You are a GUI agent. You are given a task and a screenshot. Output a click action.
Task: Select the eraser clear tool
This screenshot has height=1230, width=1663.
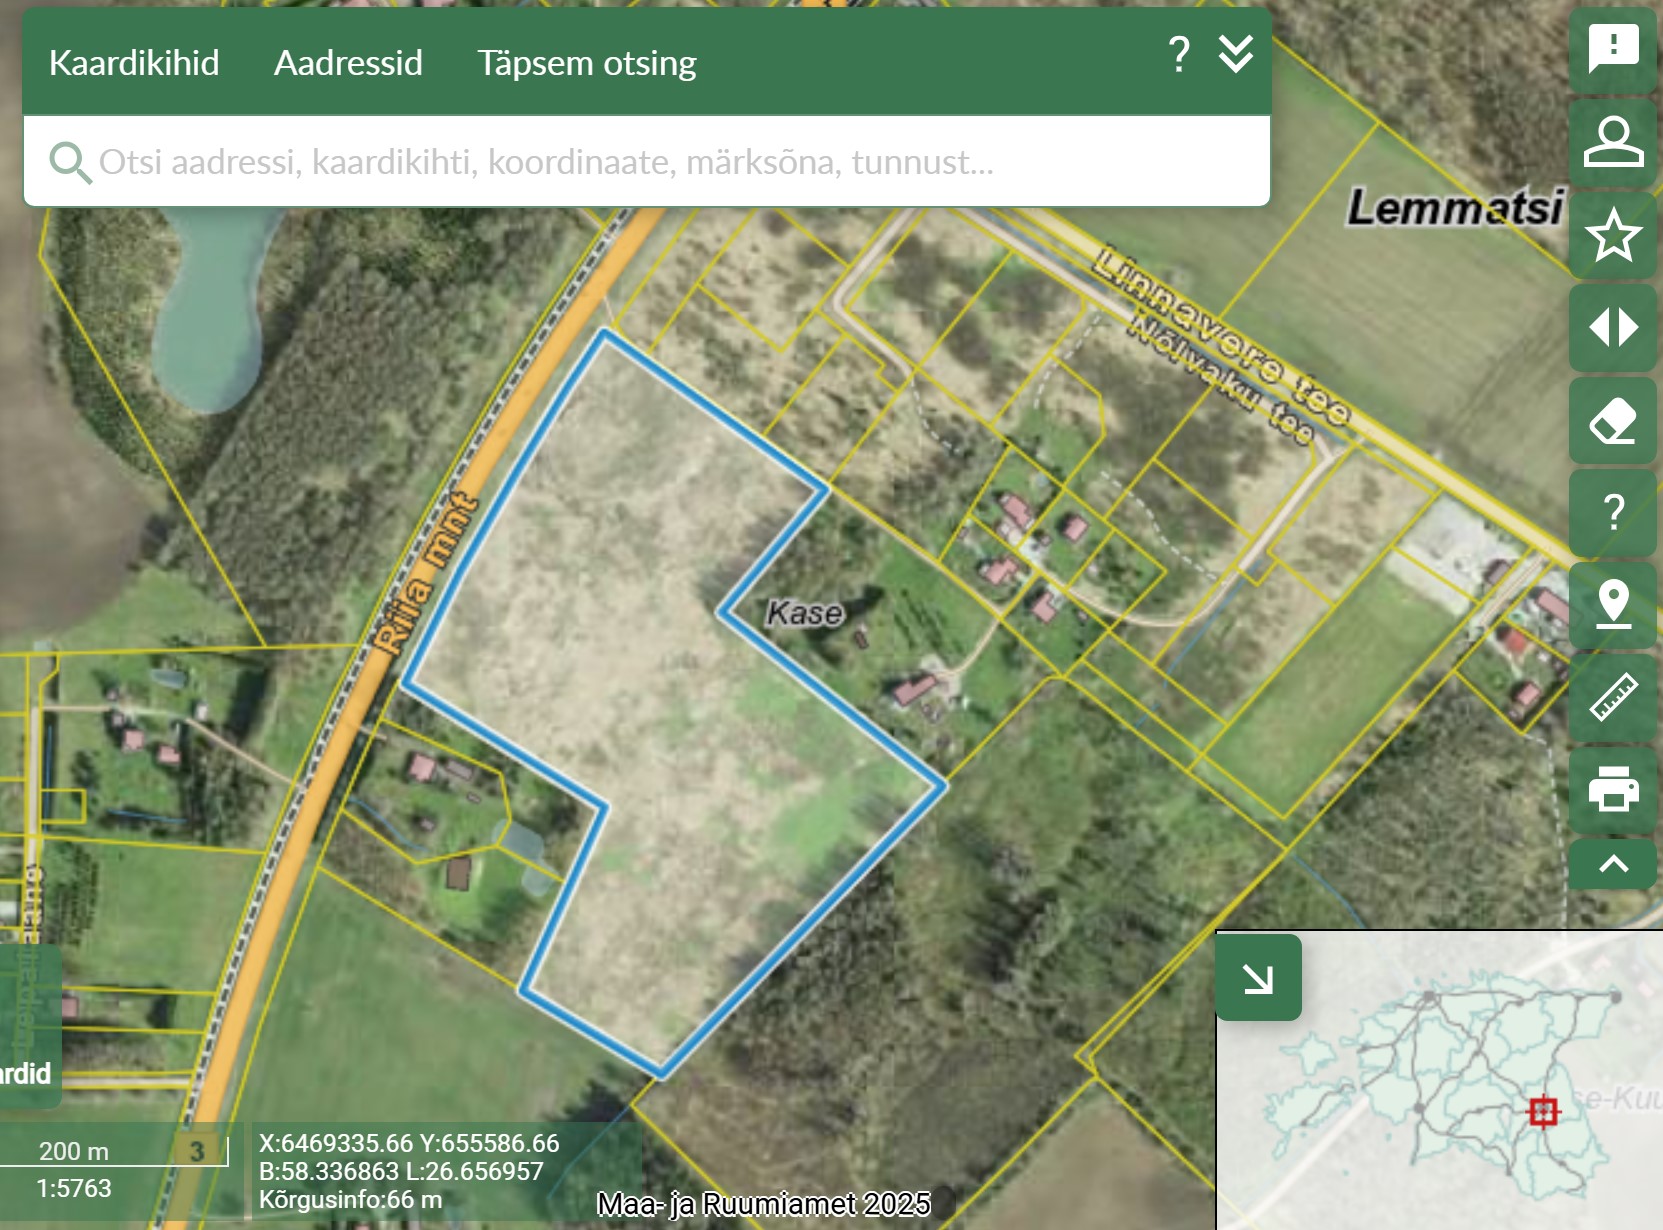(x=1613, y=420)
